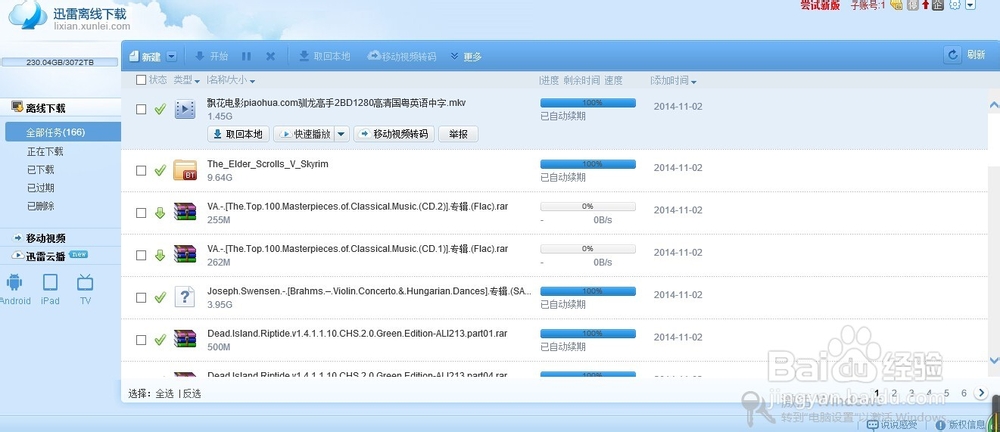Screen dimensions: 1000x432
Task: Expand the 更多 more menu
Action: pos(466,57)
